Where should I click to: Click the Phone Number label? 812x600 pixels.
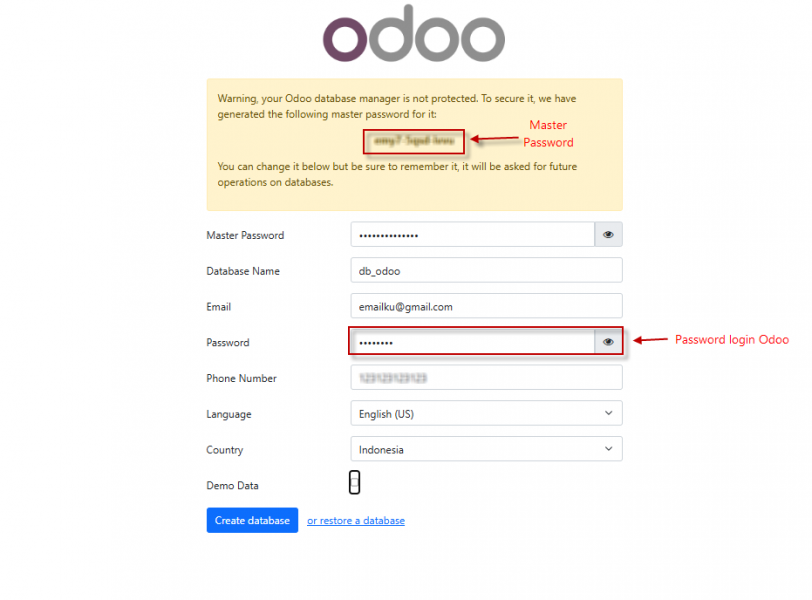tap(241, 378)
